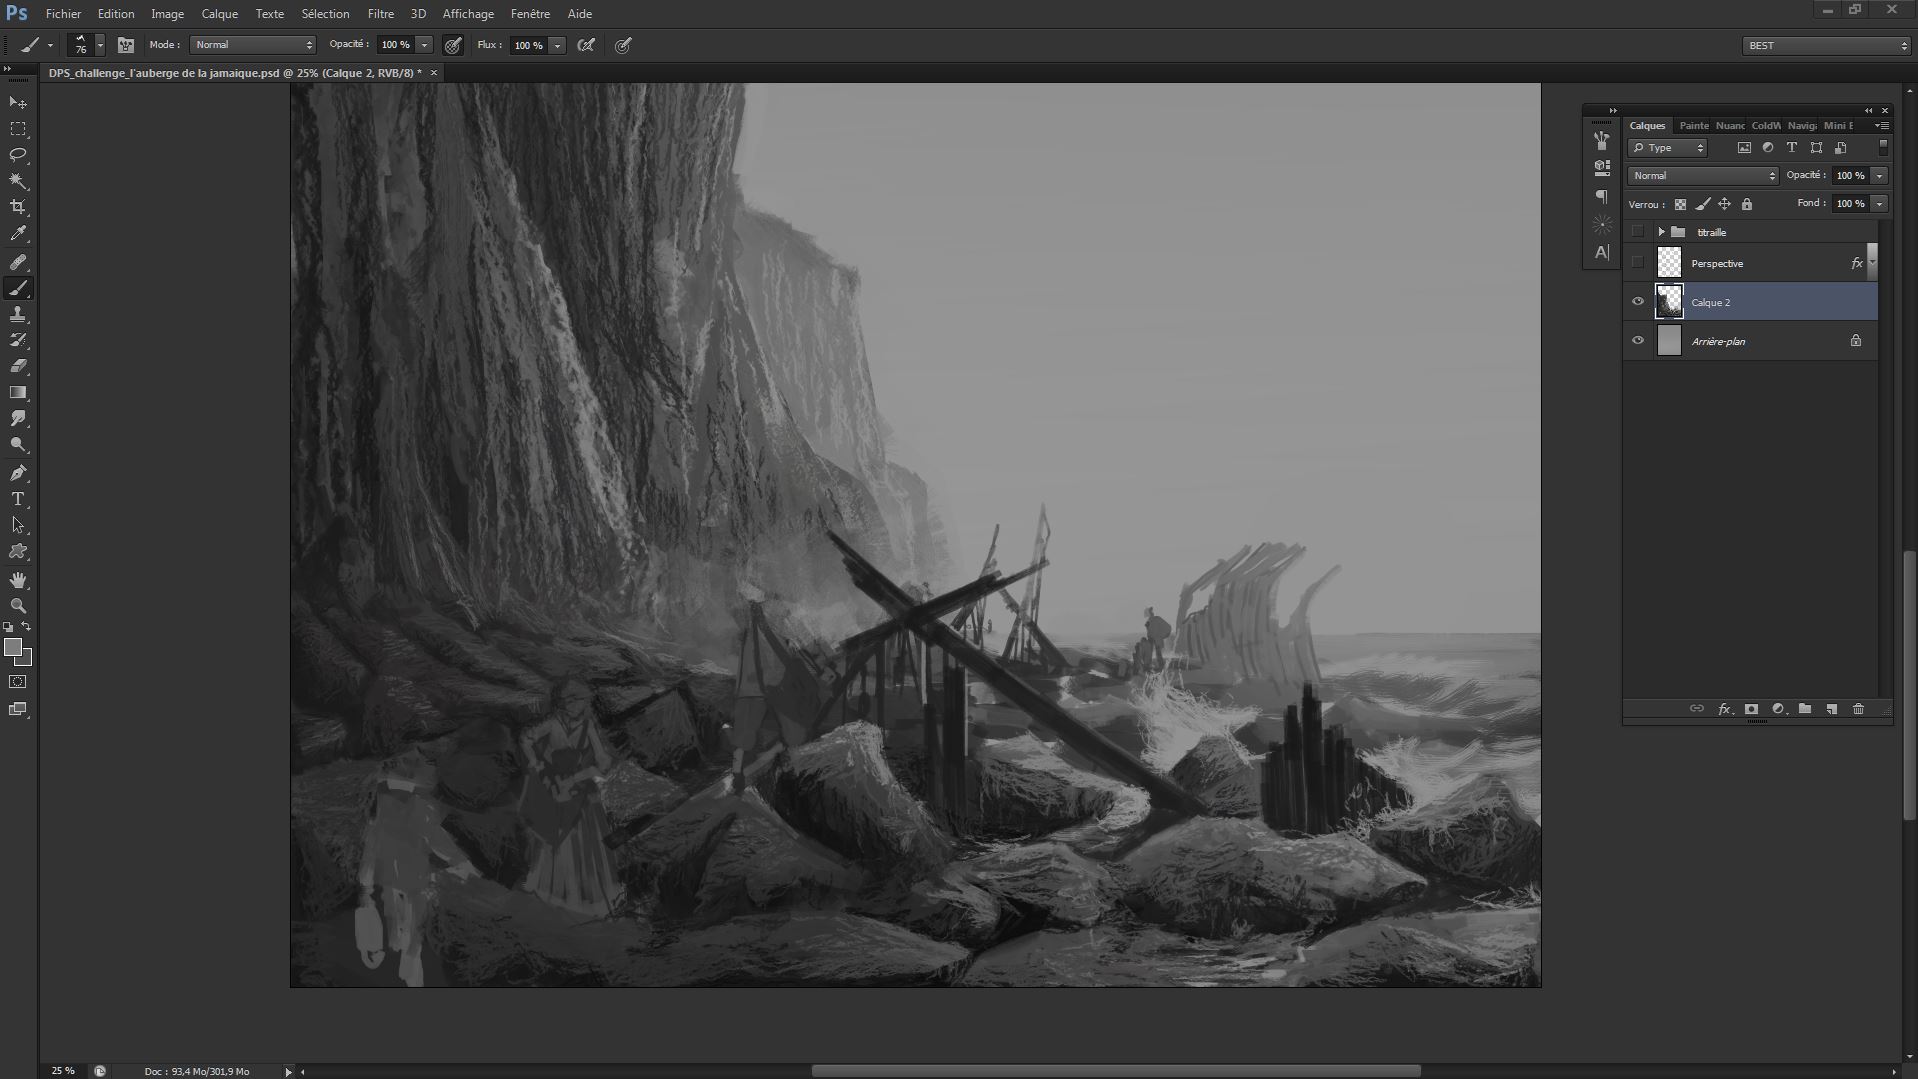Viewport: 1918px width, 1079px height.
Task: Open the Calque menu
Action: 219,14
